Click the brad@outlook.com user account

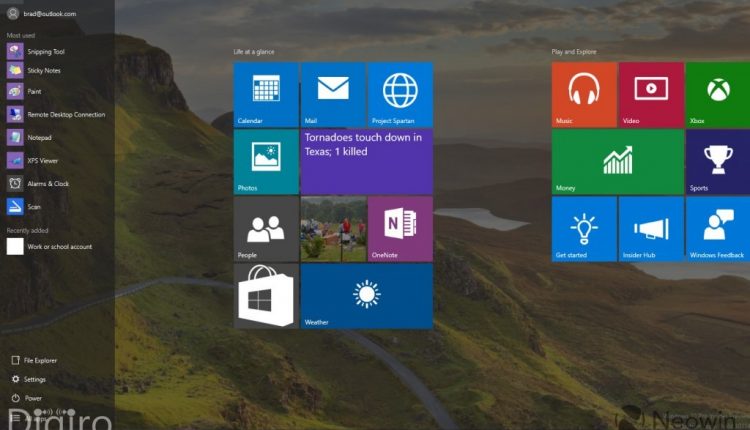[42, 13]
